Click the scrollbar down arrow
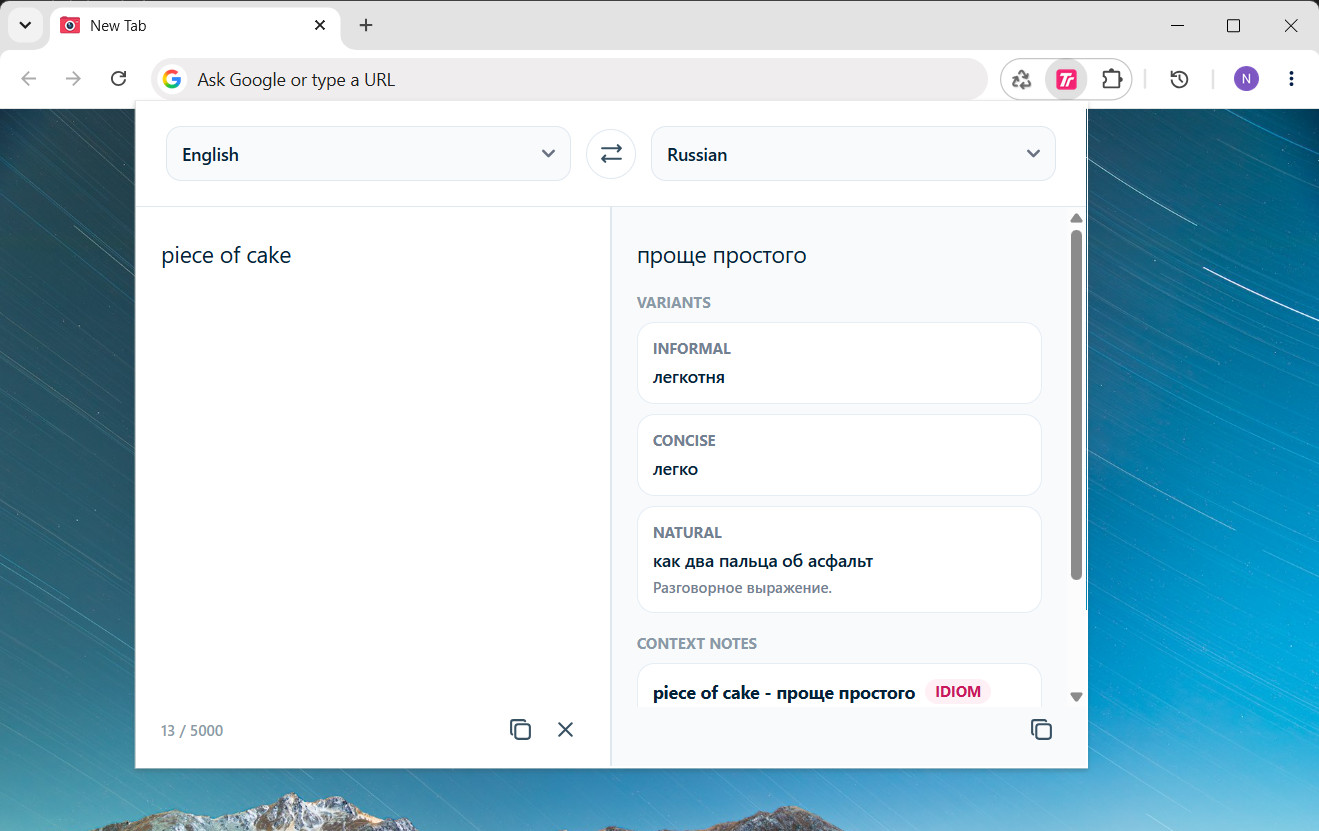This screenshot has height=831, width=1319. click(x=1076, y=697)
